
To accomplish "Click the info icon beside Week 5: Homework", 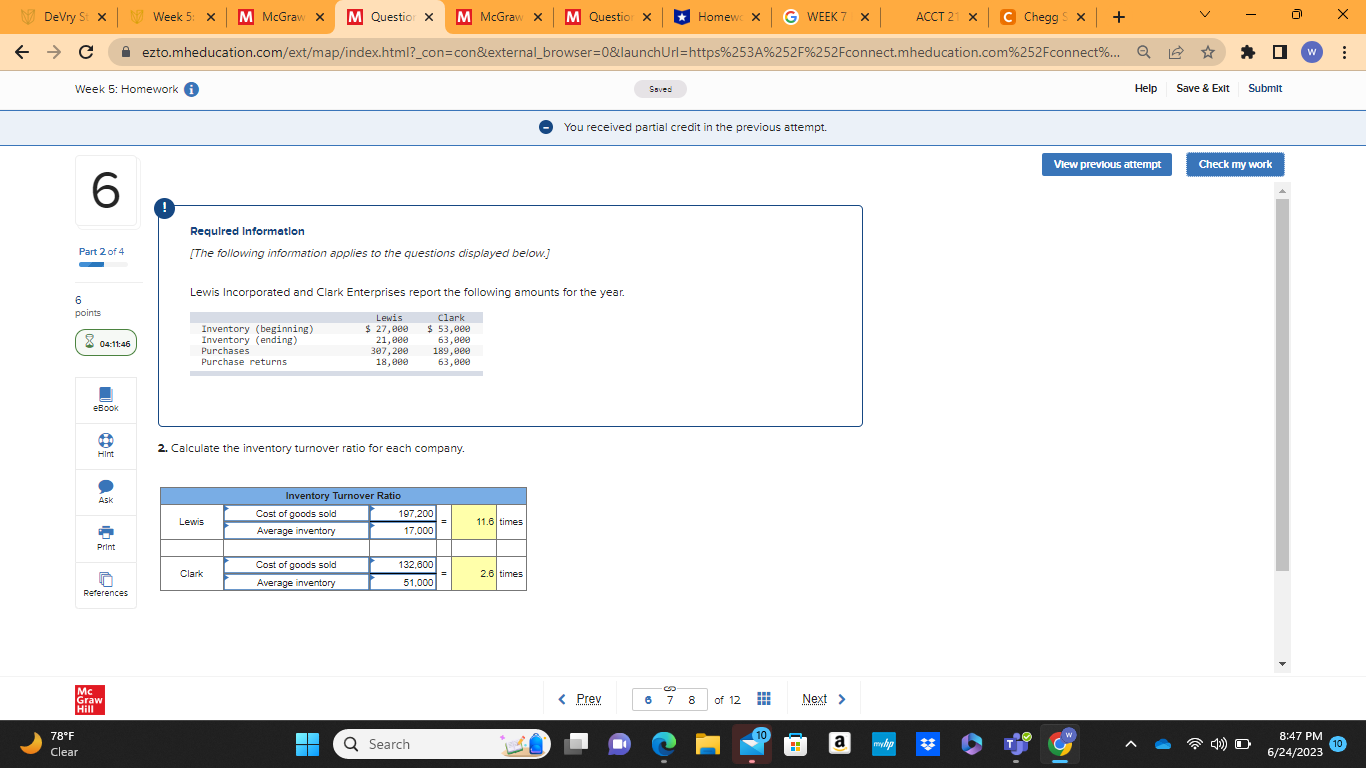I will pos(190,88).
